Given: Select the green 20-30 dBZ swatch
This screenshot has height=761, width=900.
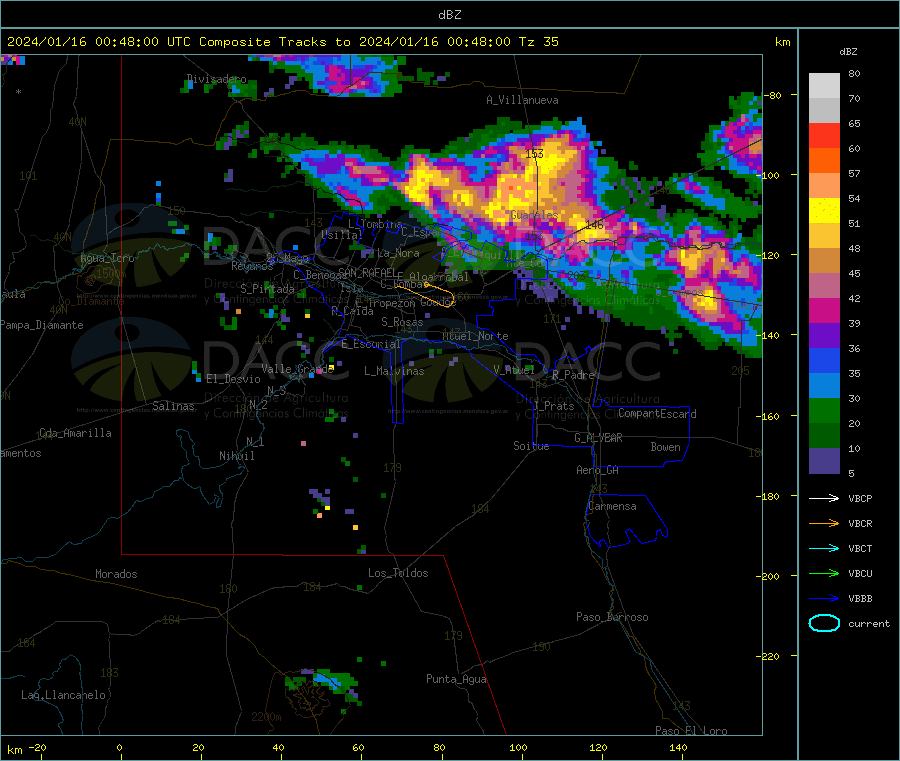Looking at the screenshot, I should tap(824, 411).
